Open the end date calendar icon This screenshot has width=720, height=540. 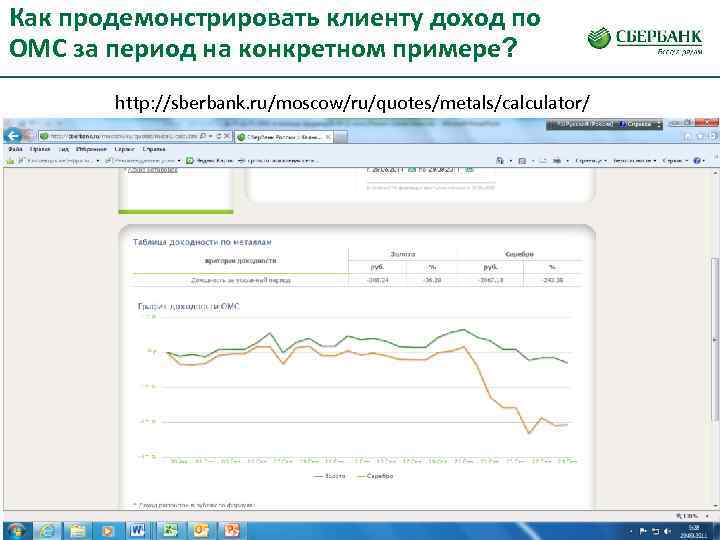(x=469, y=170)
